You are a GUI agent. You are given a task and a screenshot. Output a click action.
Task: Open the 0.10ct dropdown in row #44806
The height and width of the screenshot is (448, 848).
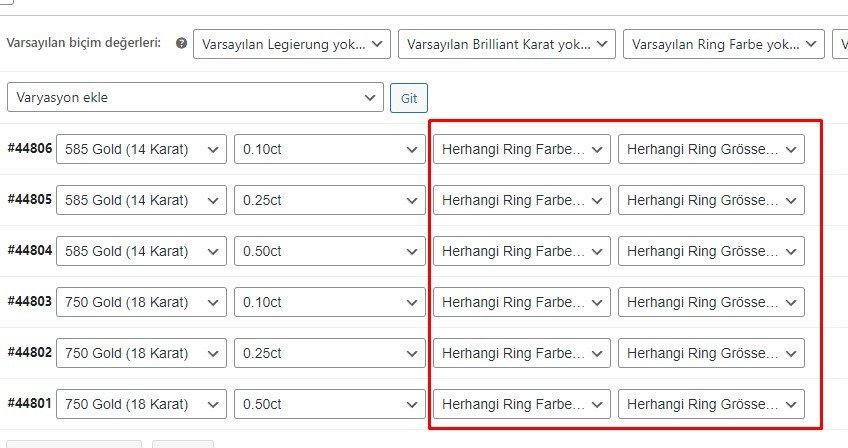pos(330,149)
